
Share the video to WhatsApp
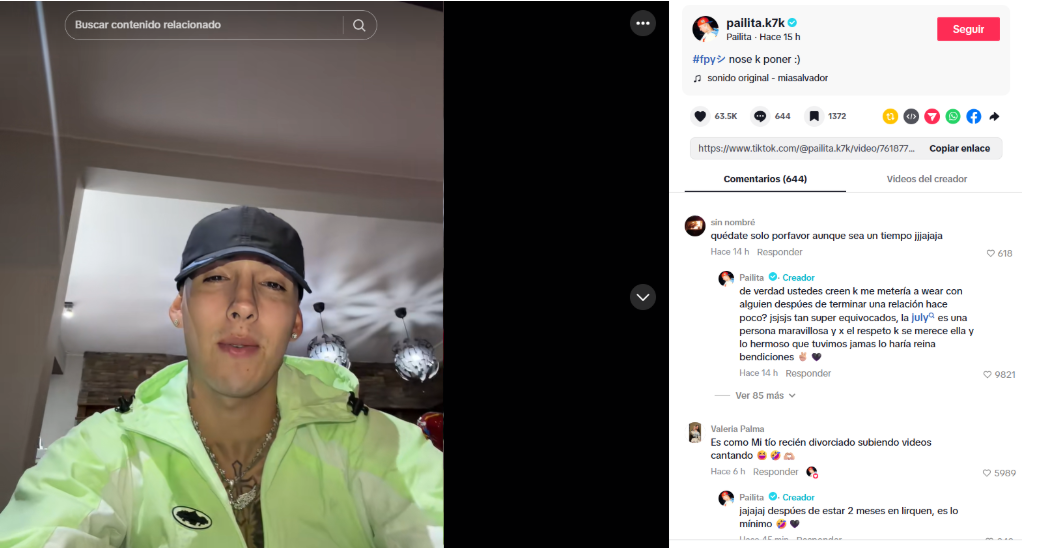tap(953, 116)
